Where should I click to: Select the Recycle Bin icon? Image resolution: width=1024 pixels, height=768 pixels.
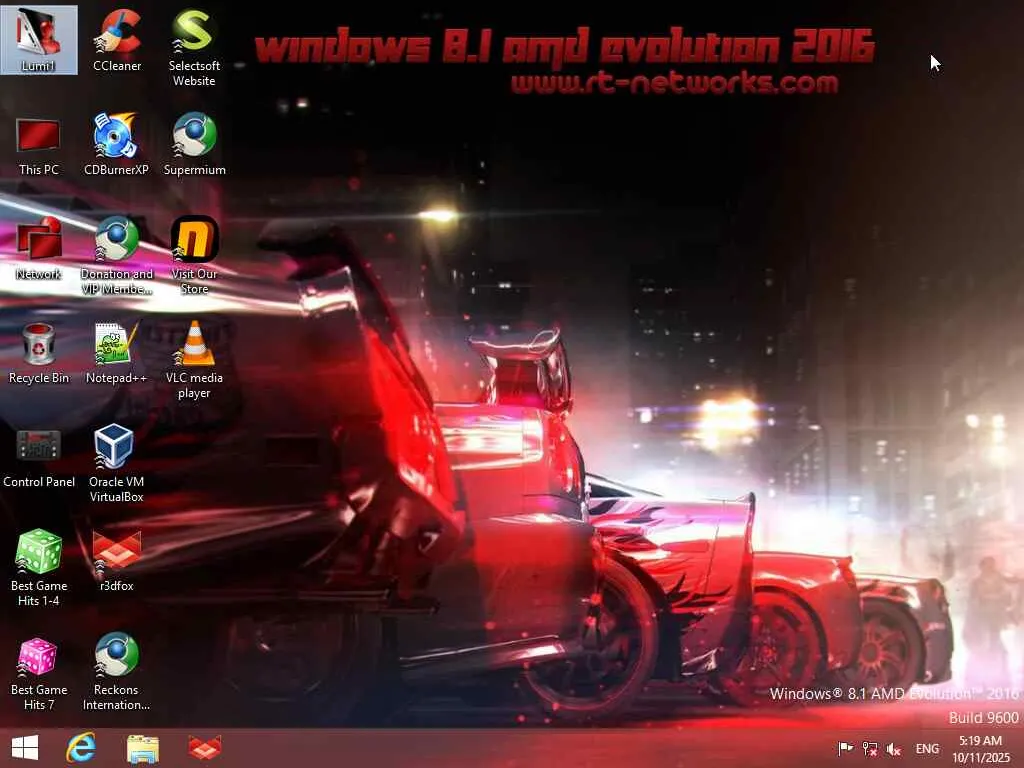pos(39,353)
